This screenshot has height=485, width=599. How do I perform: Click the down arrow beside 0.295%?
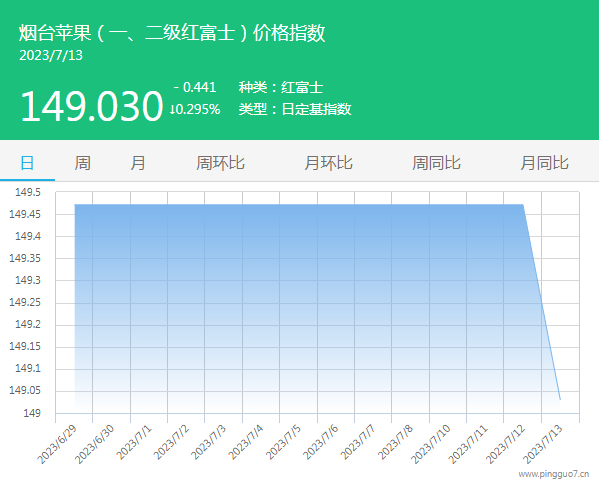[x=173, y=110]
